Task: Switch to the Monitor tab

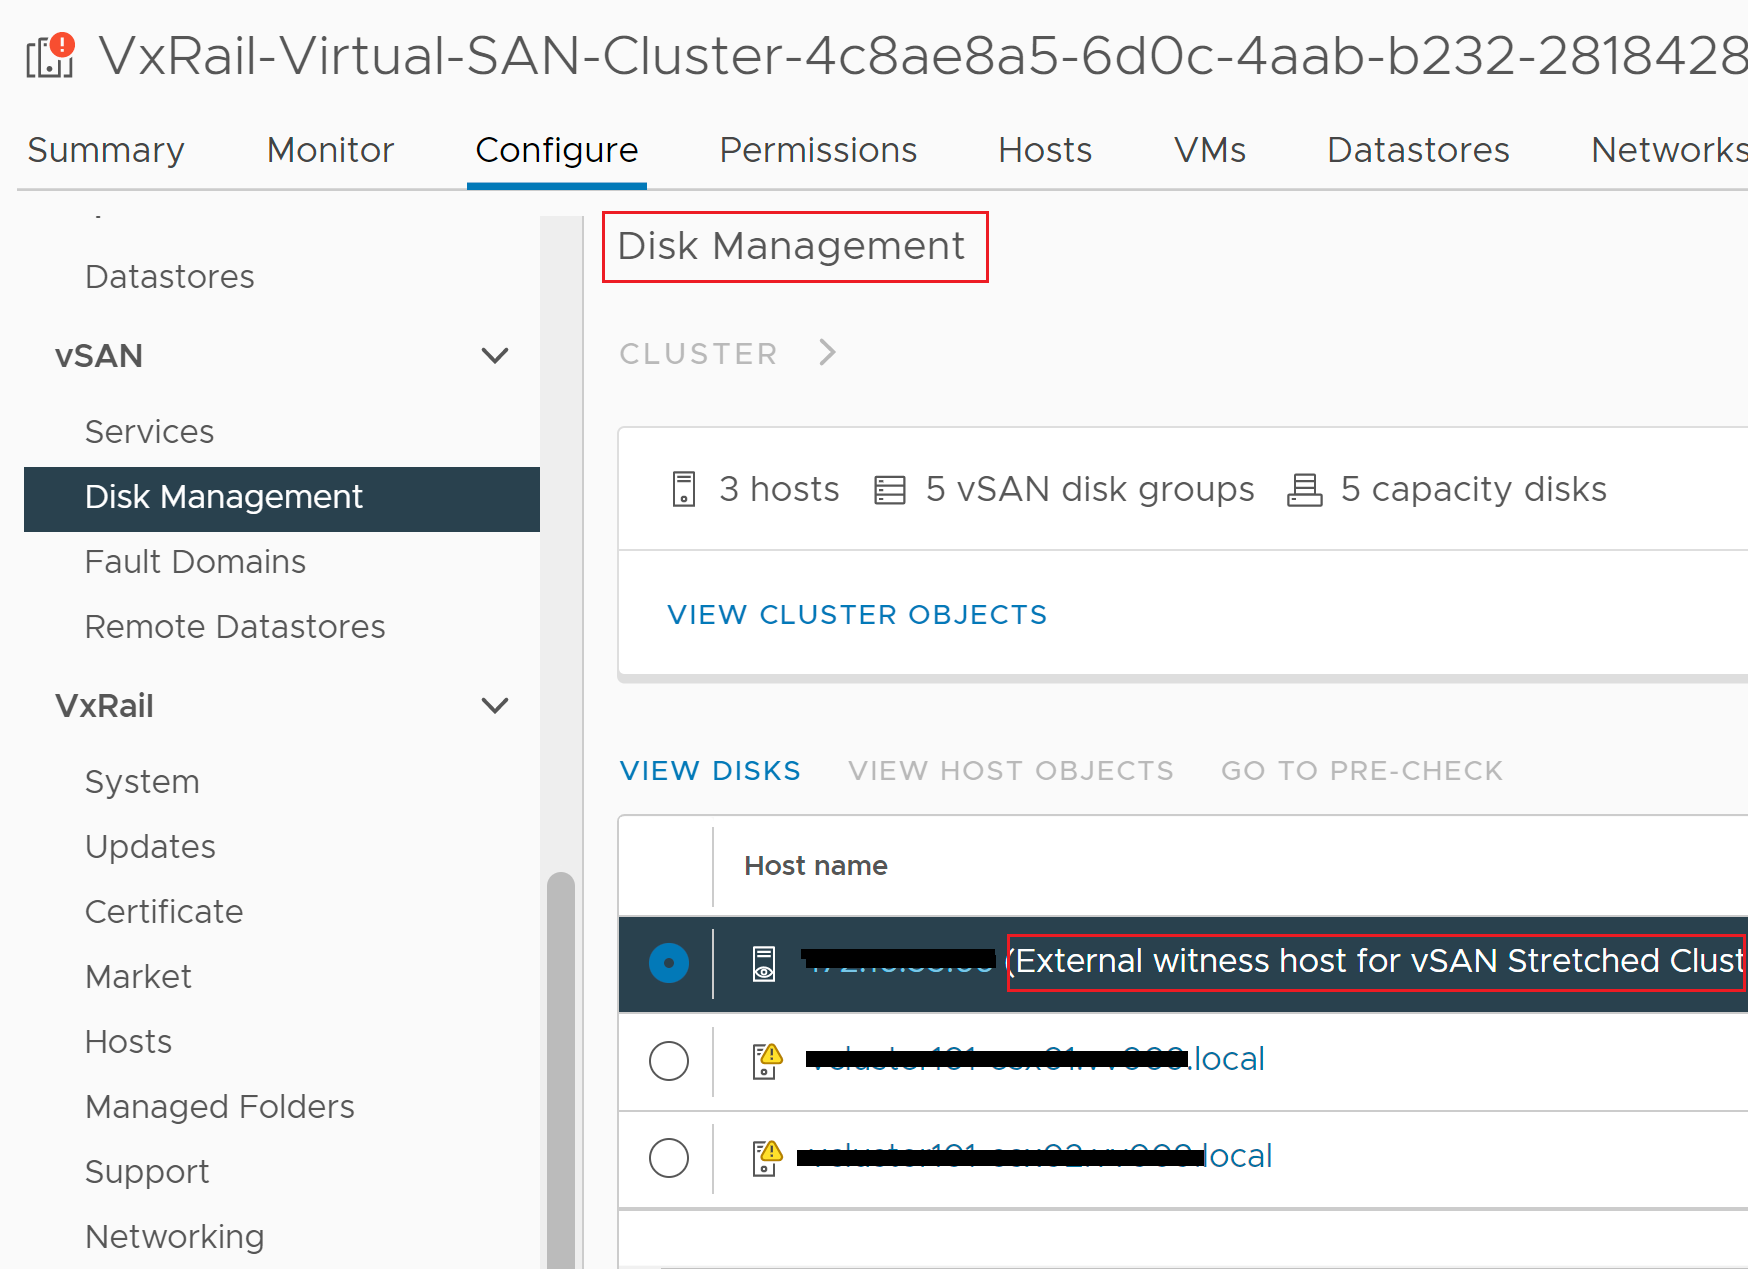Action: pos(330,150)
